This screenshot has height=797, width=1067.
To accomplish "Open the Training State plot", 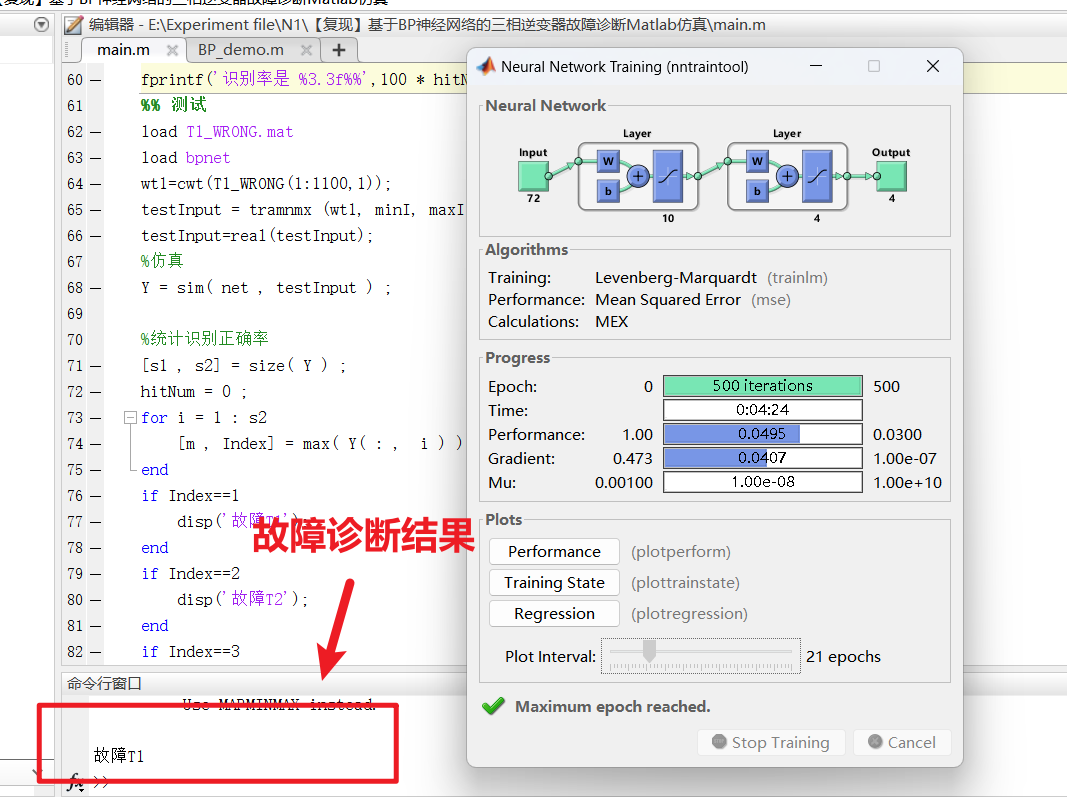I will click(x=554, y=583).
